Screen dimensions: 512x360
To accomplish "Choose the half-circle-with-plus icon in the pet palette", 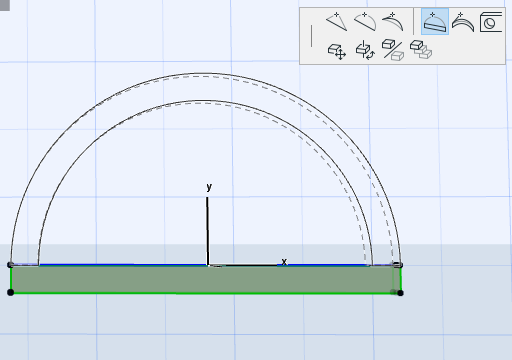I will coord(365,22).
